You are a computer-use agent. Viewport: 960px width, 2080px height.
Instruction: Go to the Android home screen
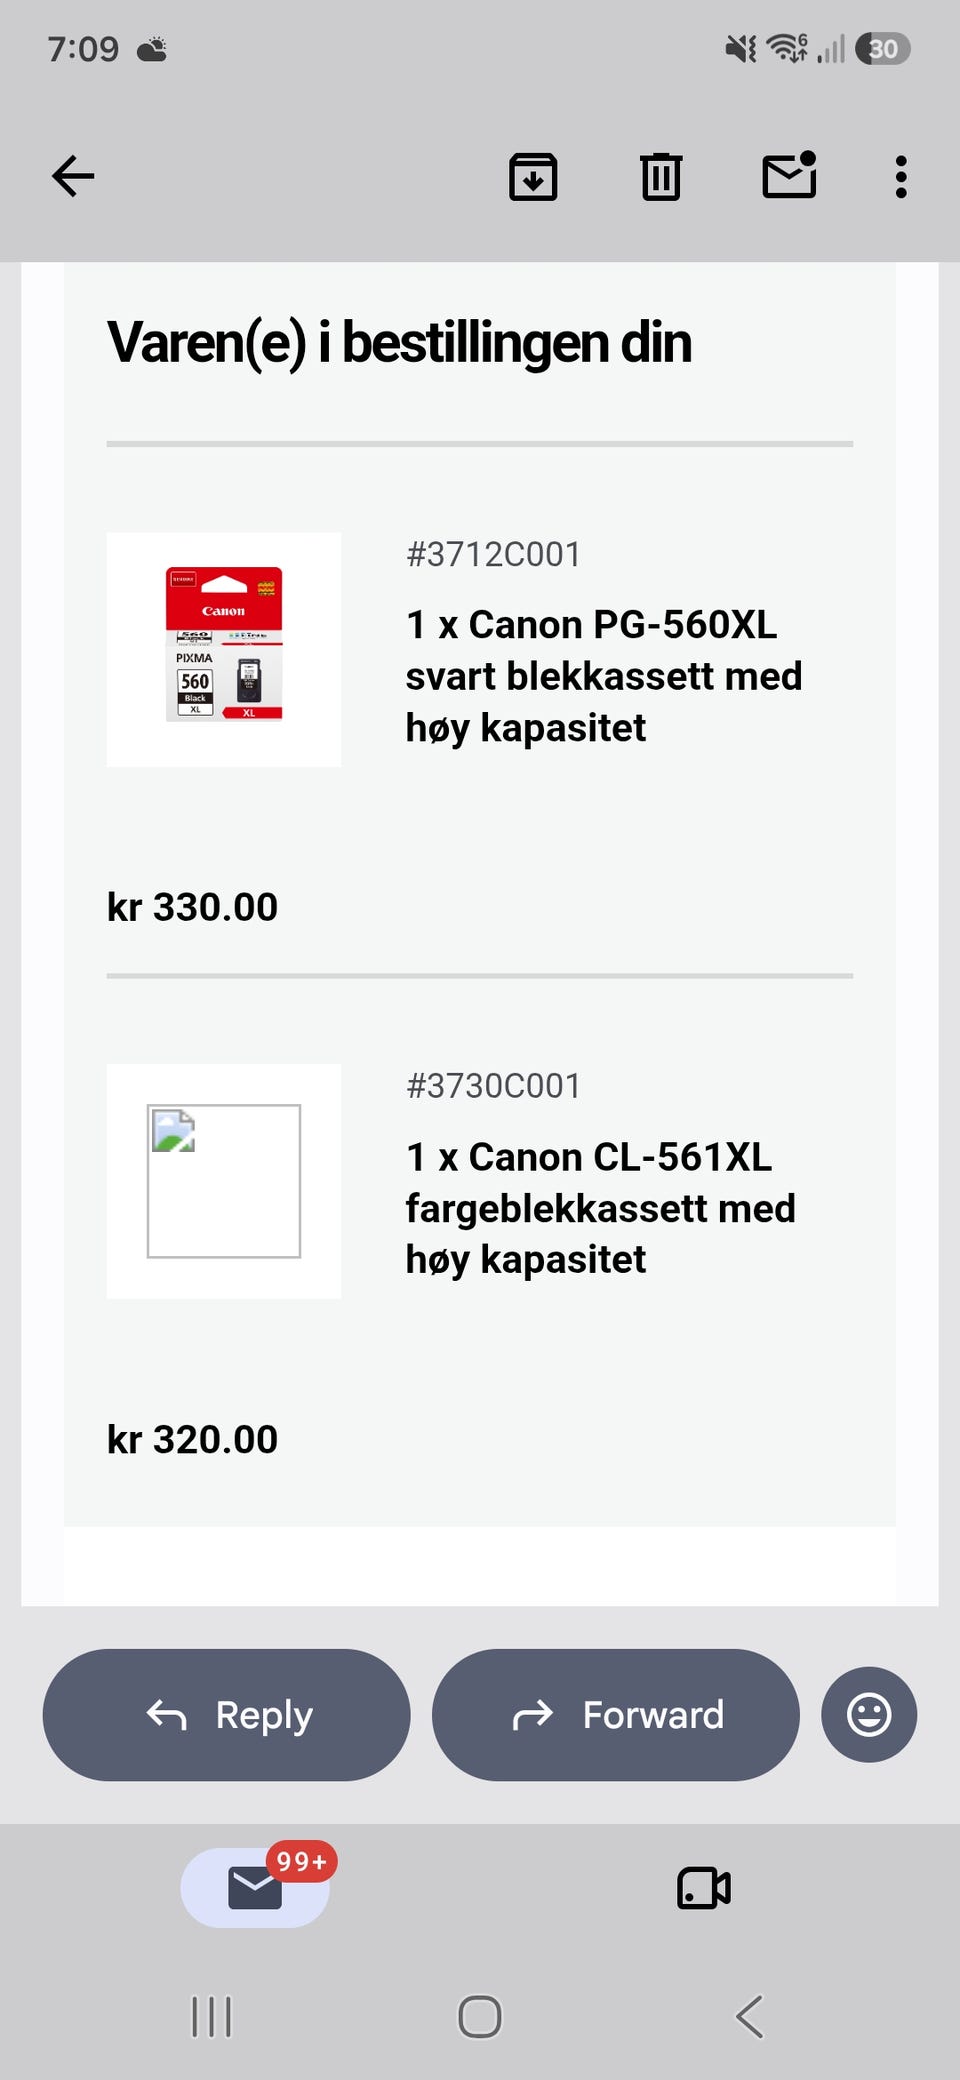coord(480,2017)
